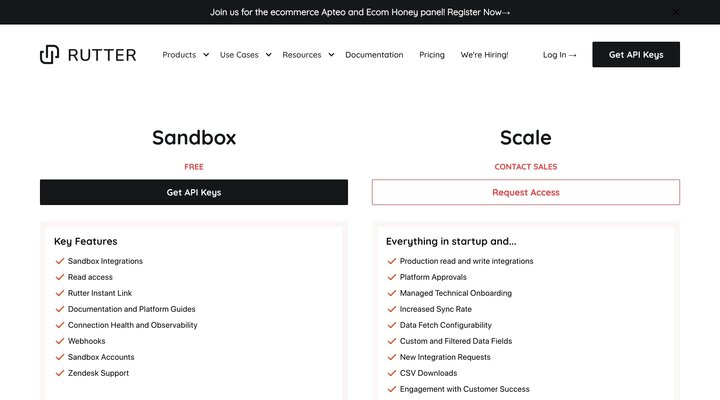Click the Rutter logo icon

click(x=49, y=54)
